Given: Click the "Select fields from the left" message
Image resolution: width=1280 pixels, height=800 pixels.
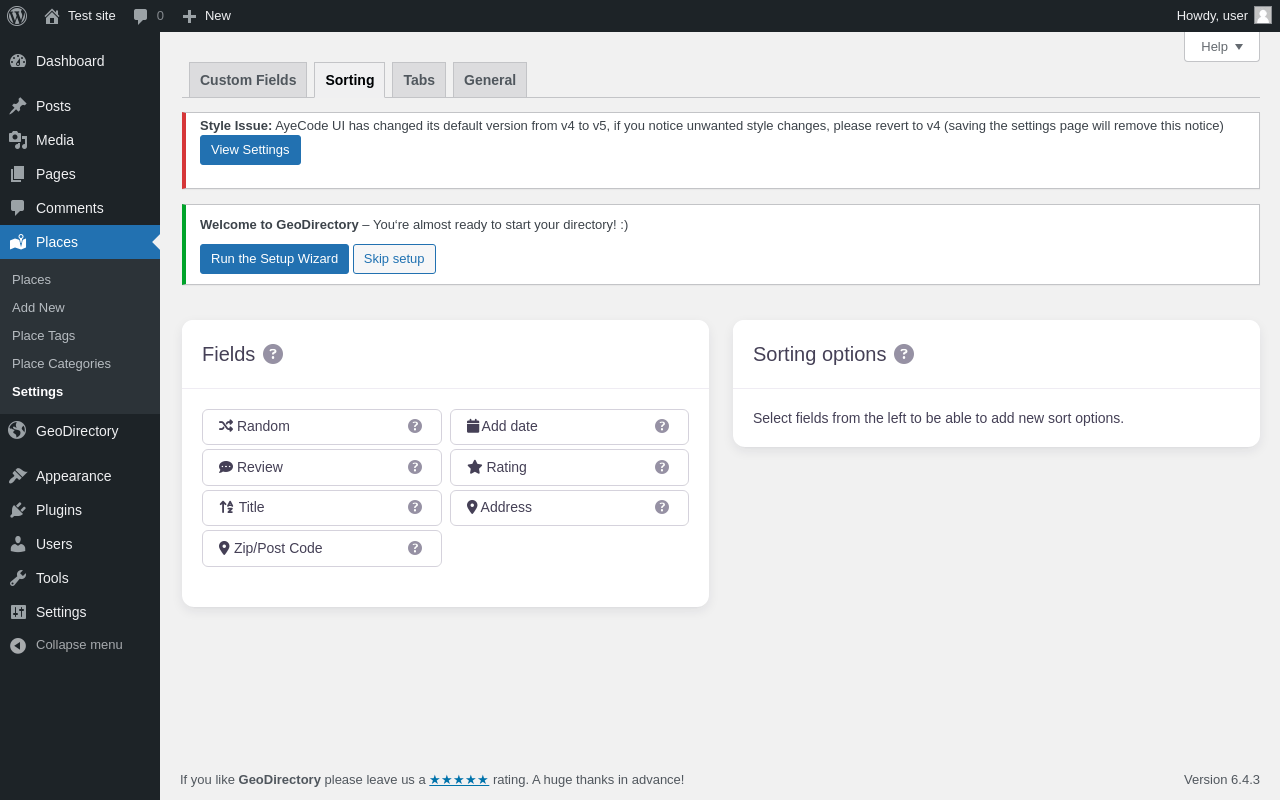Looking at the screenshot, I should (938, 418).
